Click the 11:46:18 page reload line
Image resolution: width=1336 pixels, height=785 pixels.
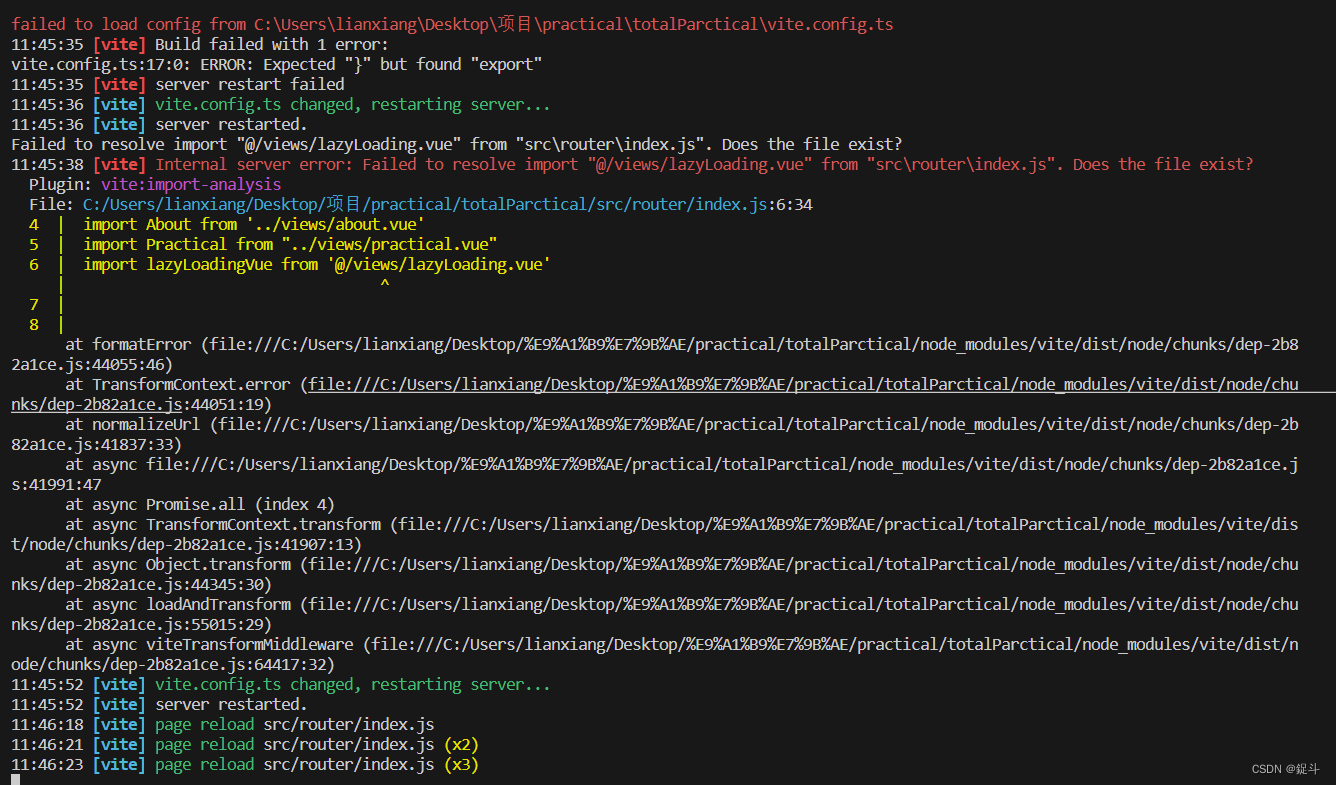click(223, 724)
